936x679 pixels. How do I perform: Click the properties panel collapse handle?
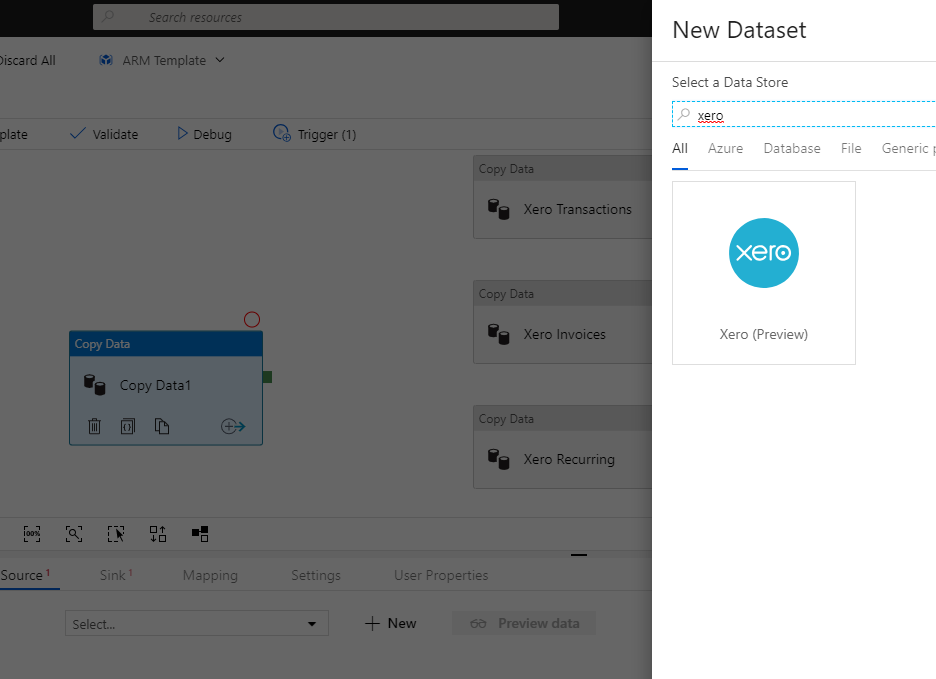(579, 555)
